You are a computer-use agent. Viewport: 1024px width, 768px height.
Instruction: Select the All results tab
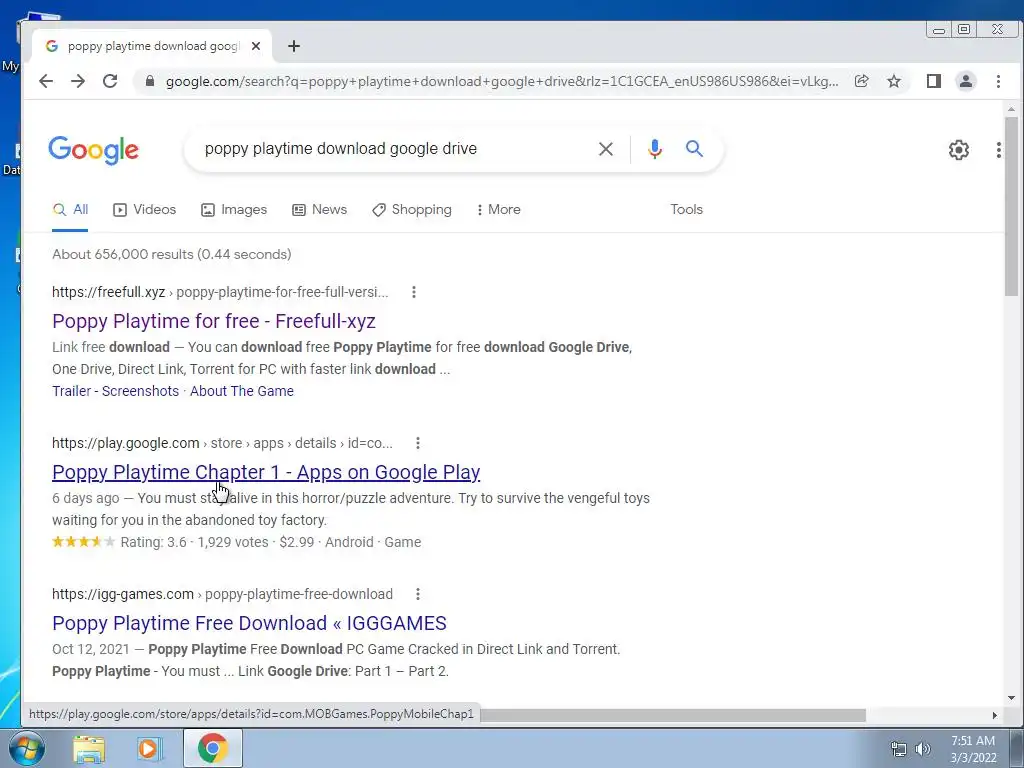click(70, 210)
